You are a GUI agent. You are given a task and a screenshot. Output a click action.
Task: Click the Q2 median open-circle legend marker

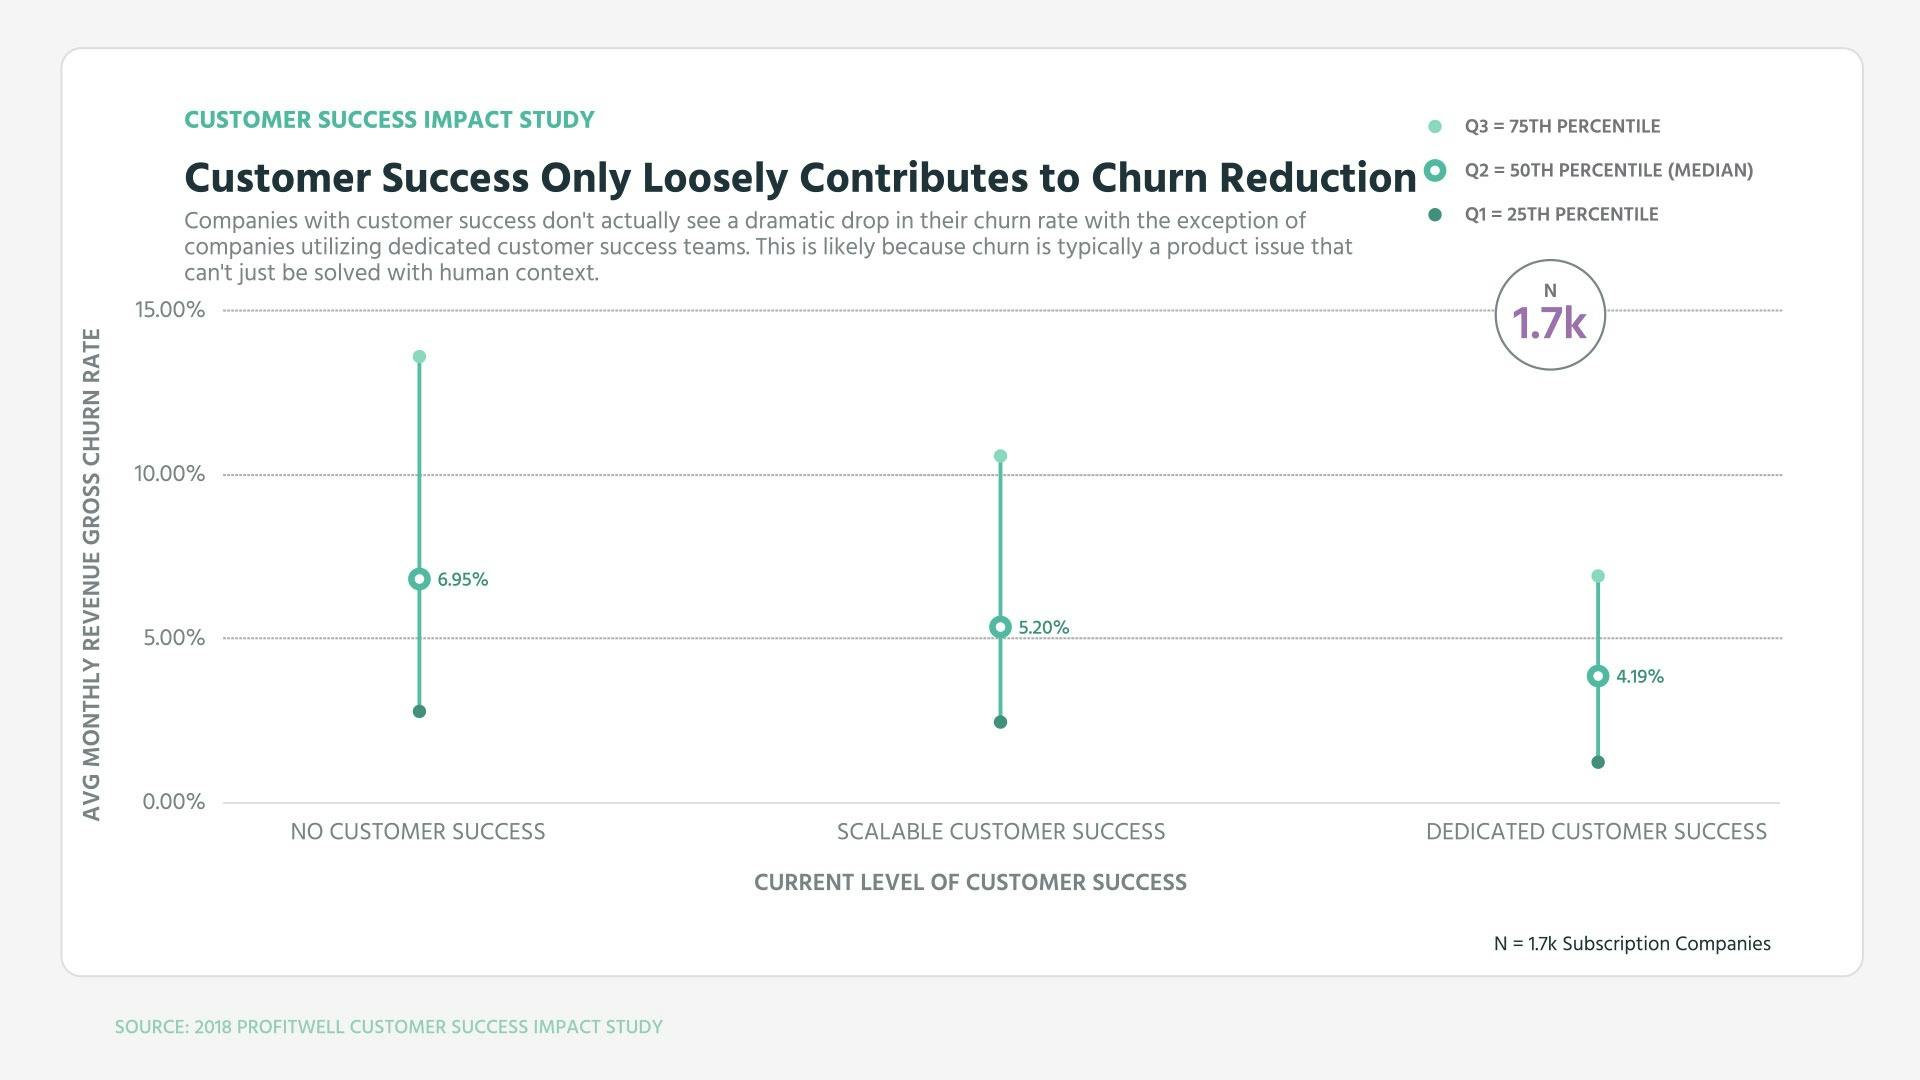(x=1437, y=170)
